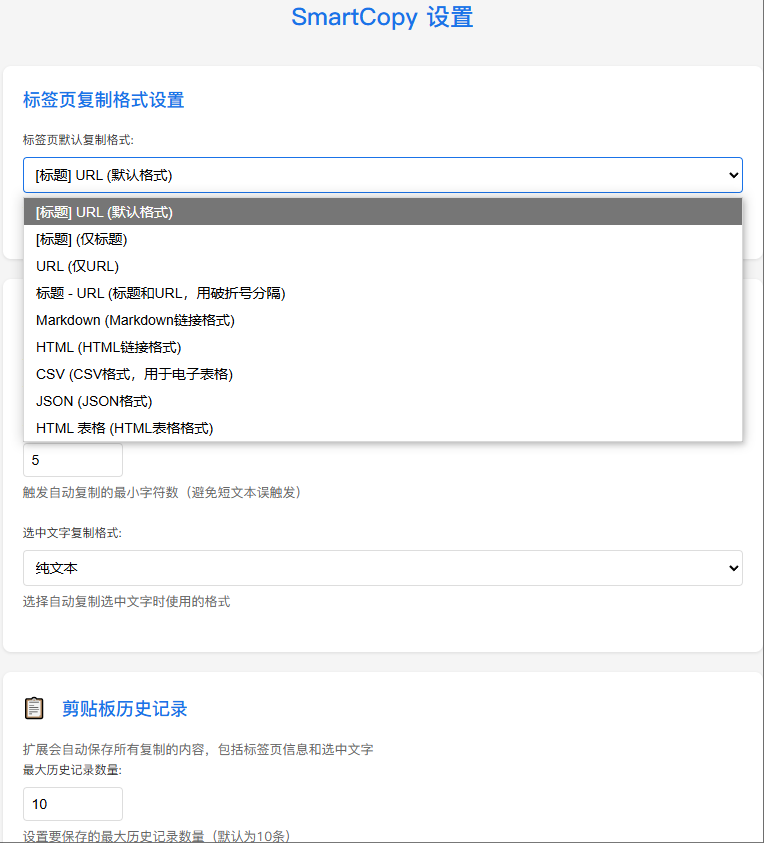Select CSV格式 spreadsheet option
This screenshot has width=764, height=843.
(x=382, y=374)
